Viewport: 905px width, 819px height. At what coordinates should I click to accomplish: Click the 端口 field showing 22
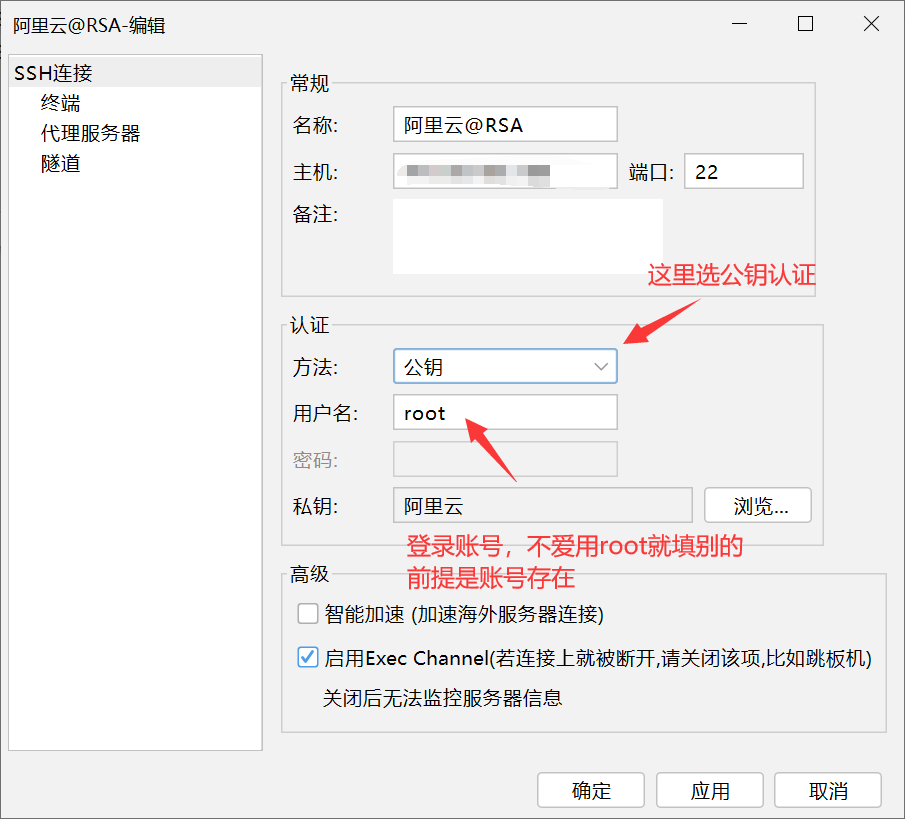[x=743, y=171]
